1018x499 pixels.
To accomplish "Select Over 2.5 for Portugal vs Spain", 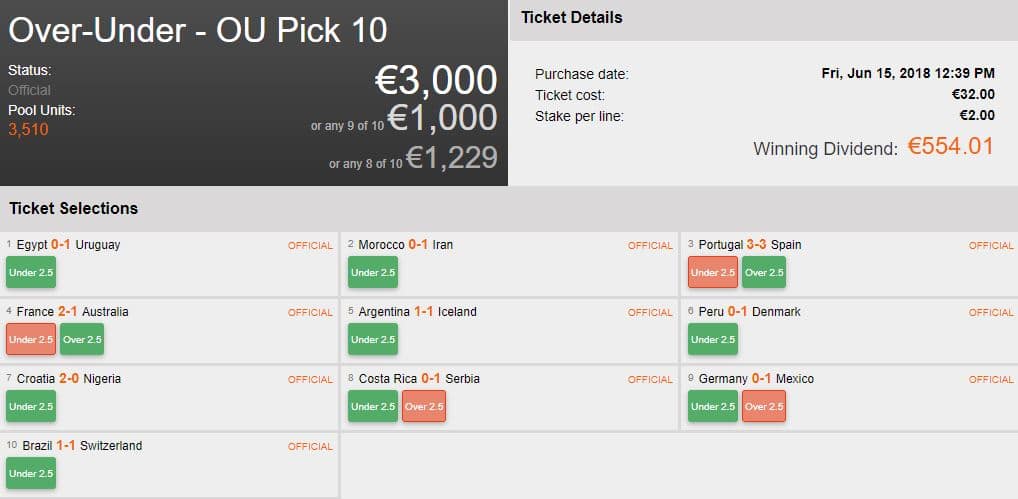I will (763, 272).
